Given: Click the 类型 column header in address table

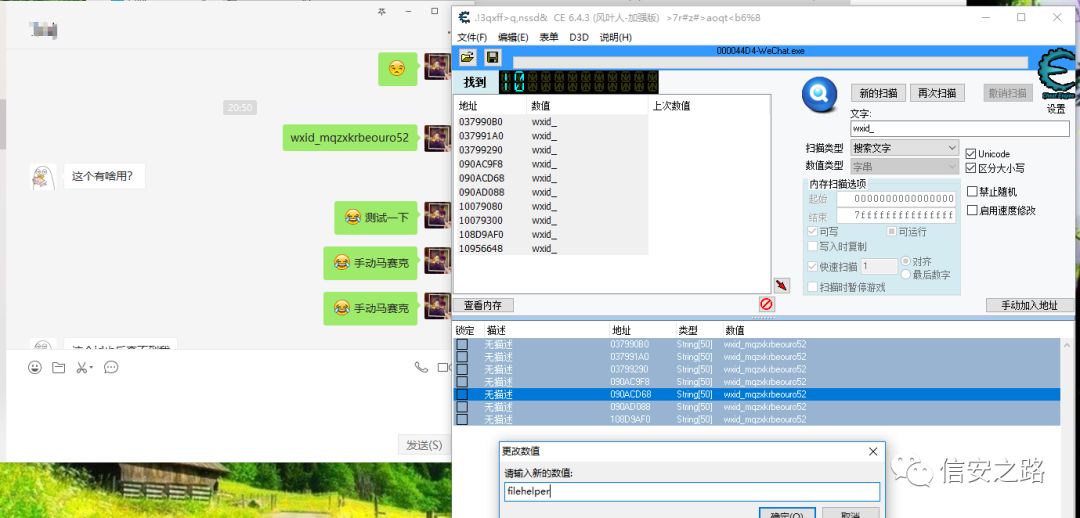Looking at the screenshot, I should 687,331.
